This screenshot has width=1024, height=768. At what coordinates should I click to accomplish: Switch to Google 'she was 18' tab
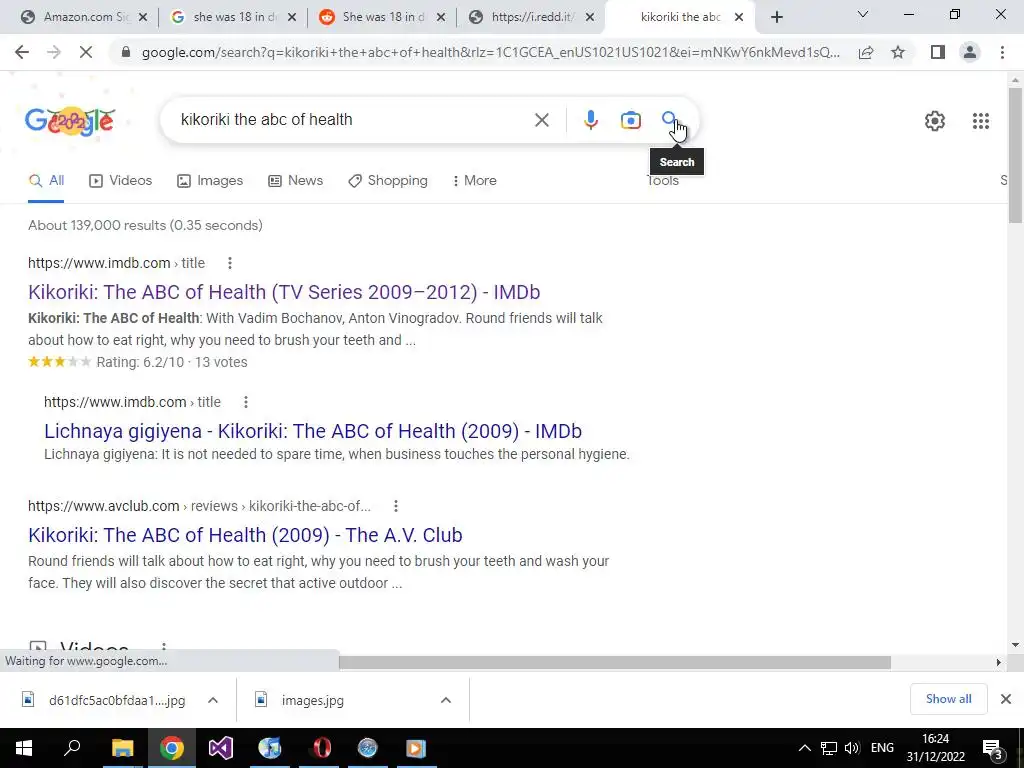(232, 18)
